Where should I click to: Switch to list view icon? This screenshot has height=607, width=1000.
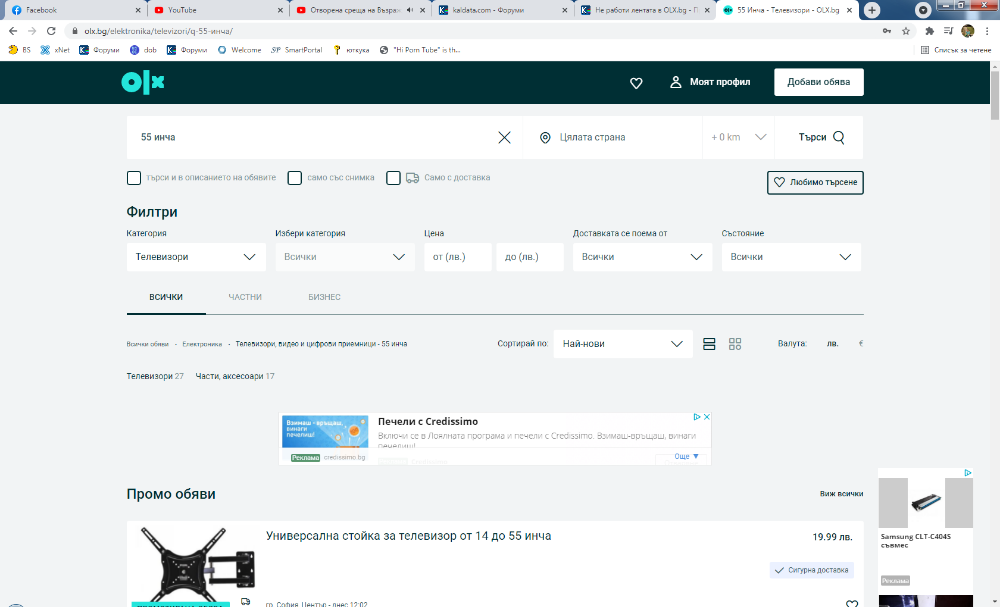point(709,344)
